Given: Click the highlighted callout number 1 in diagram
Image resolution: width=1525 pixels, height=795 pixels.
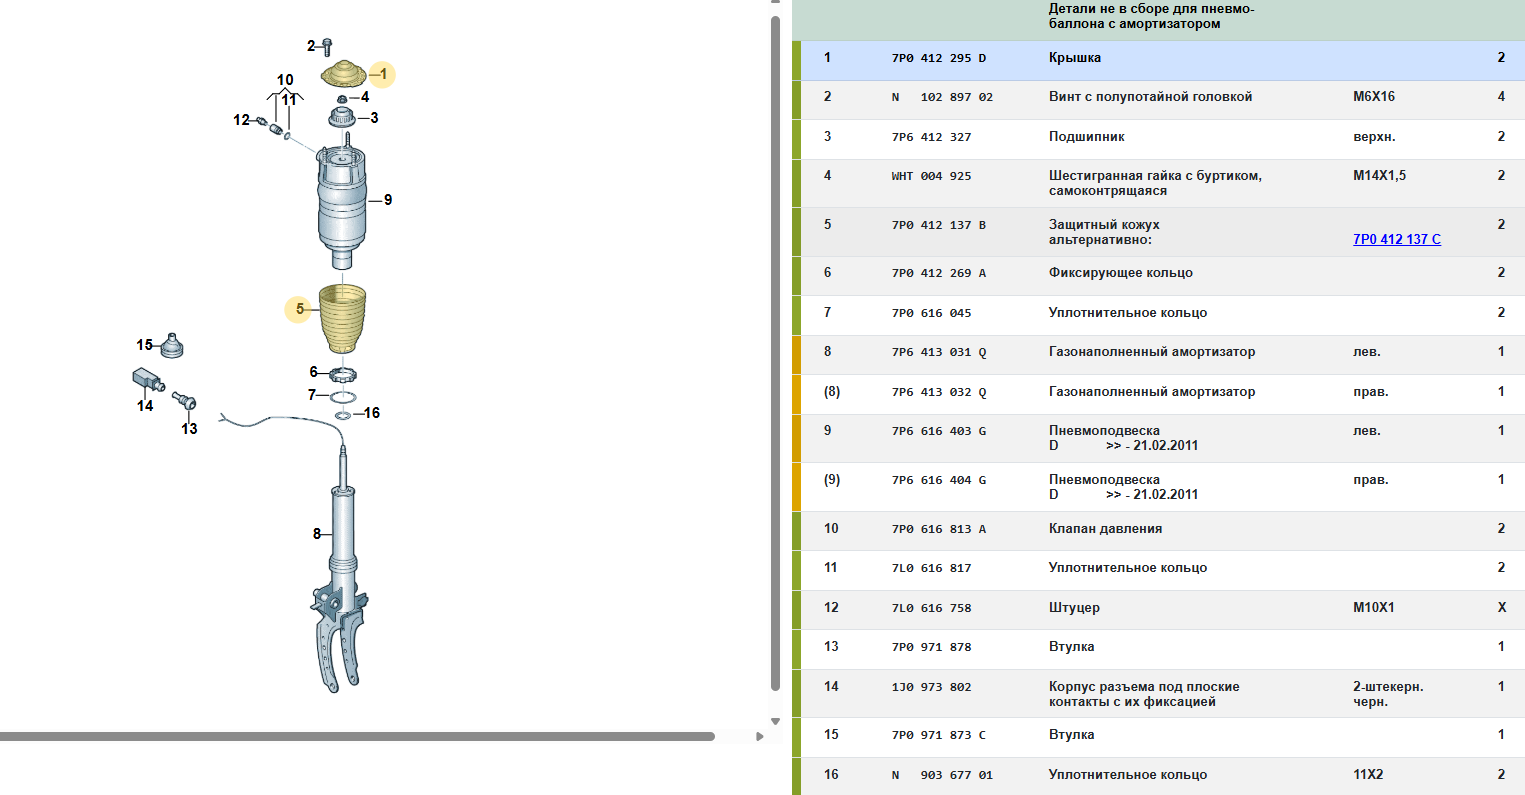Looking at the screenshot, I should point(382,74).
